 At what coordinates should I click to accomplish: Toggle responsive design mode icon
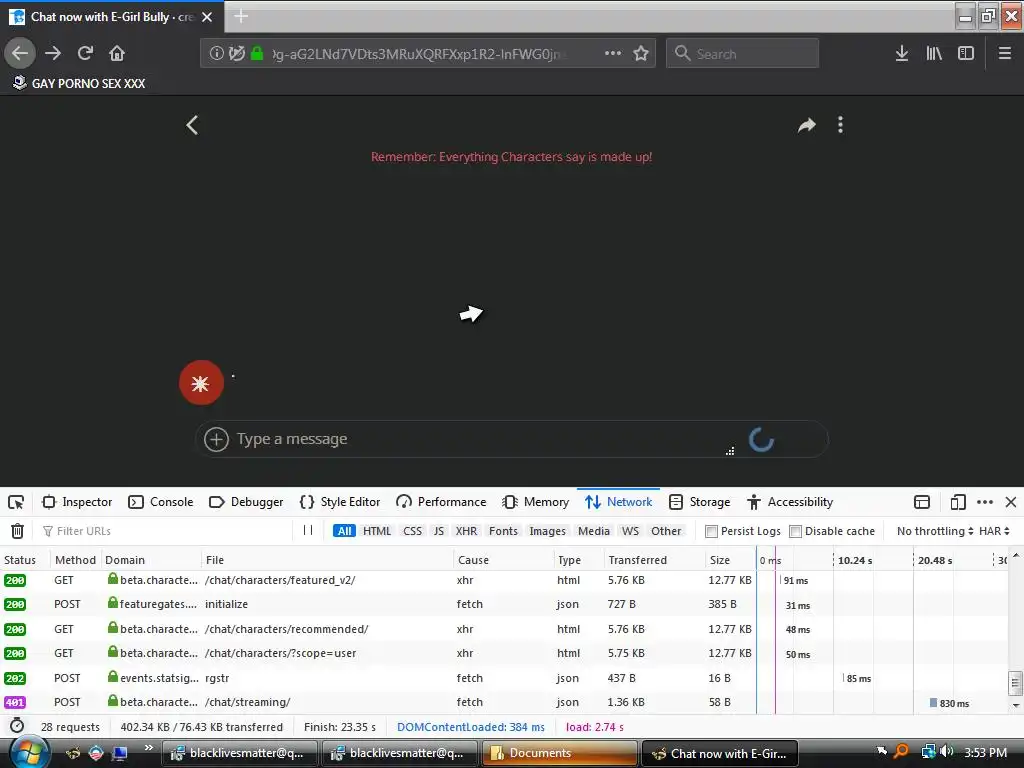pos(957,502)
